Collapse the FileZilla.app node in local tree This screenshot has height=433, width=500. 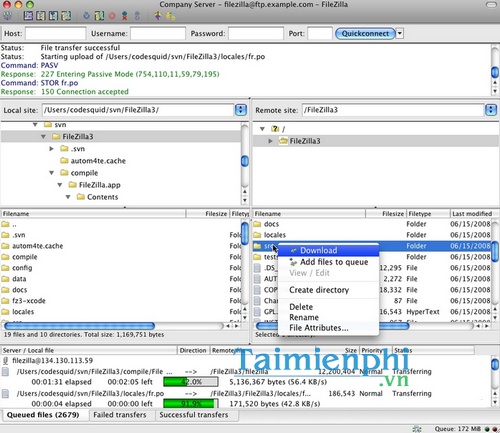[60, 185]
